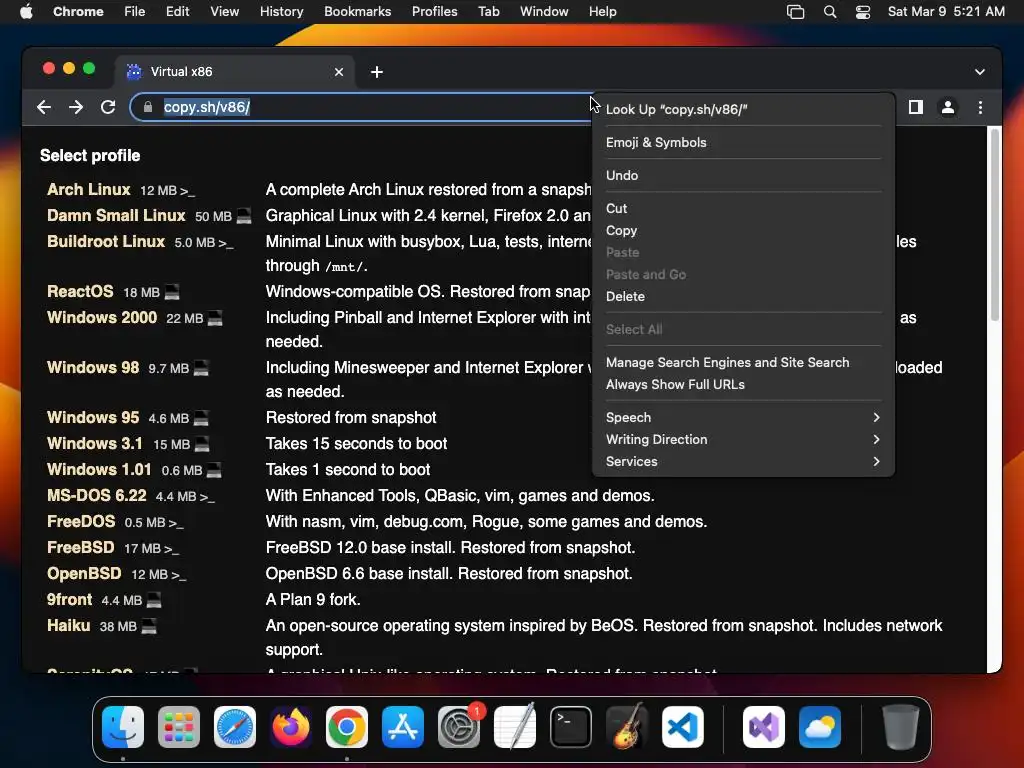Open the MS-DOS 6.22 profile link
This screenshot has width=1024, height=768.
pyautogui.click(x=97, y=496)
